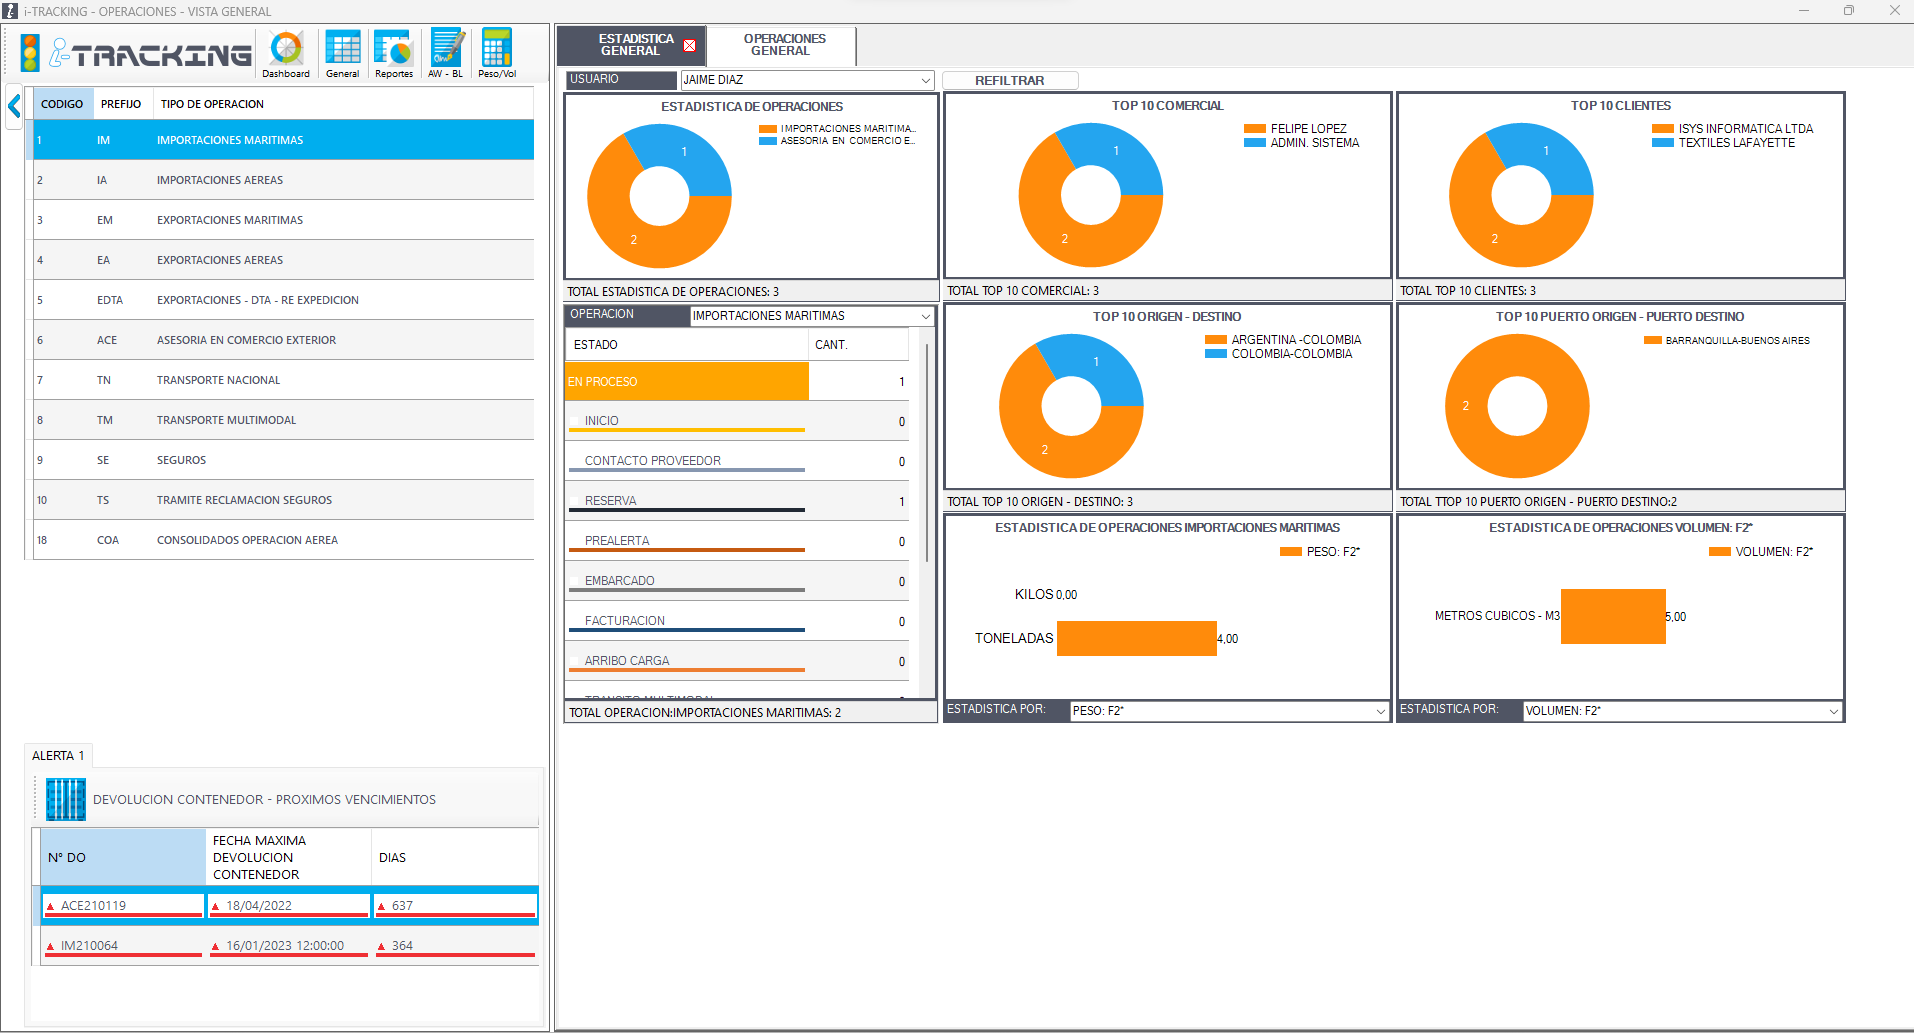
Task: Close the Estadistica General tab
Action: click(689, 46)
